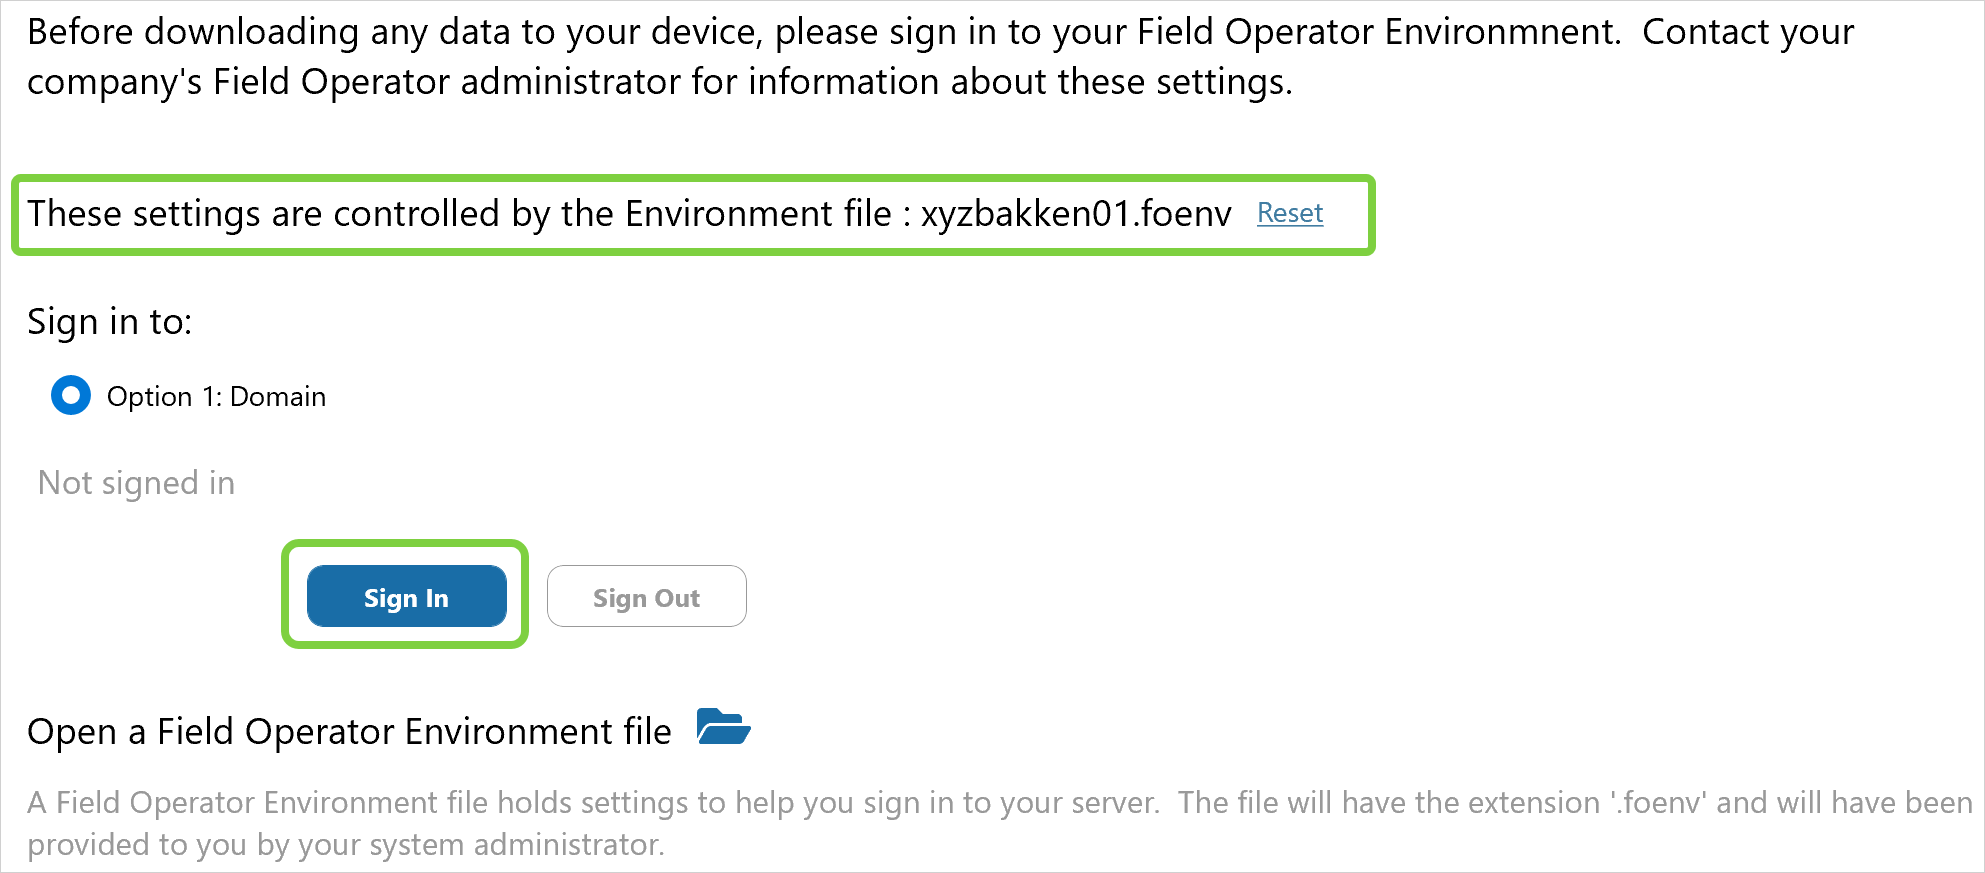Click "Contact your" at the intro's end
The width and height of the screenshot is (1985, 873).
tap(1748, 33)
